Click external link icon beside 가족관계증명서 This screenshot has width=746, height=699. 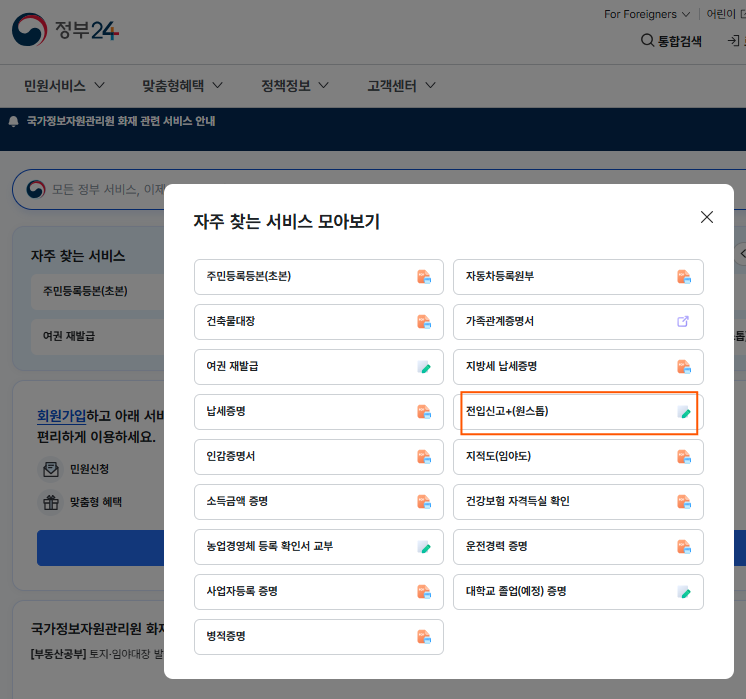pyautogui.click(x=683, y=321)
